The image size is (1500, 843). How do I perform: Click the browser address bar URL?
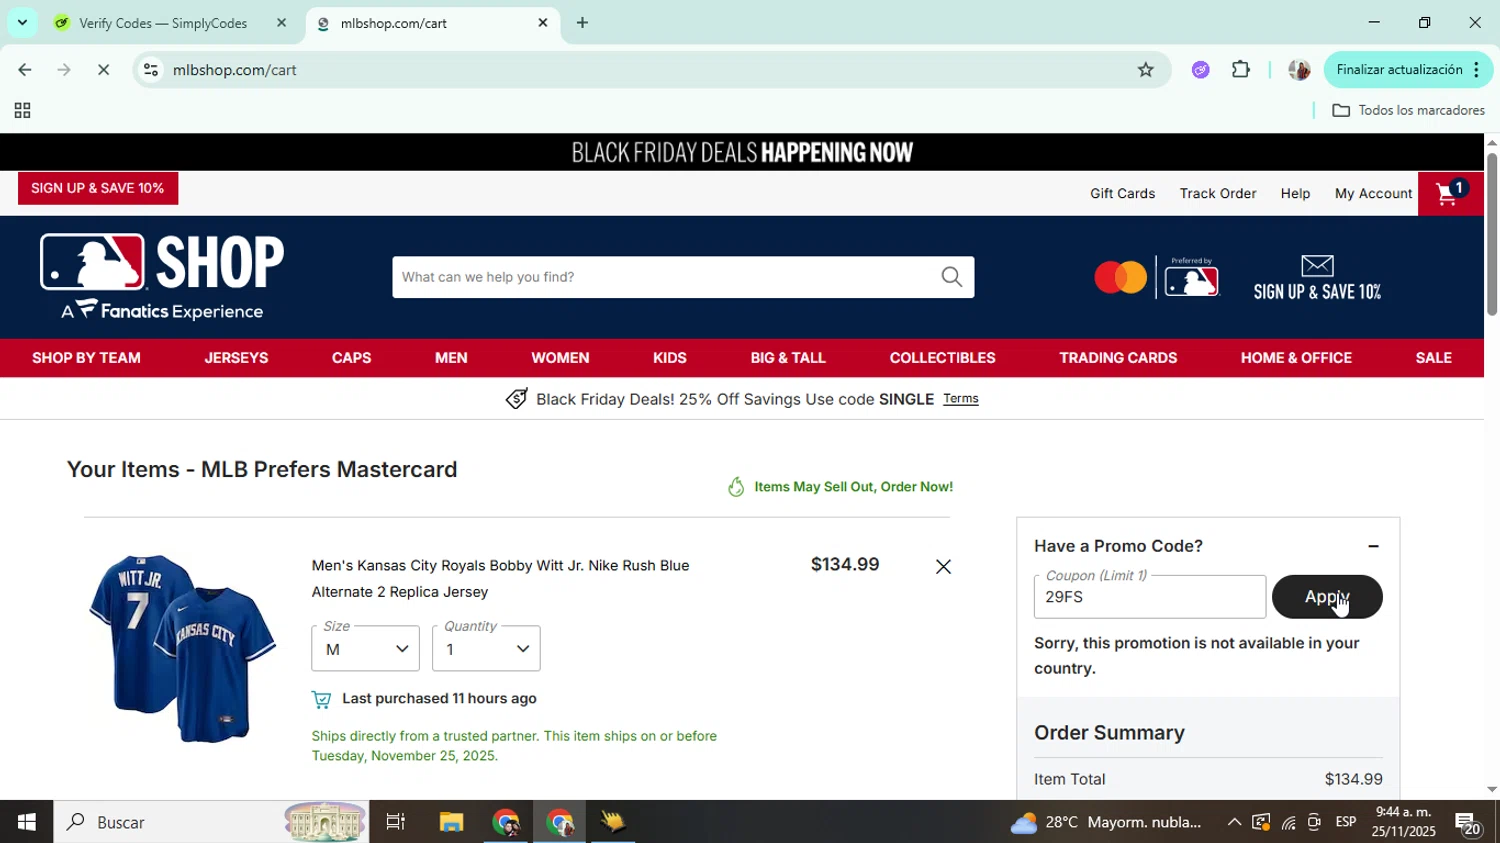pyautogui.click(x=235, y=70)
